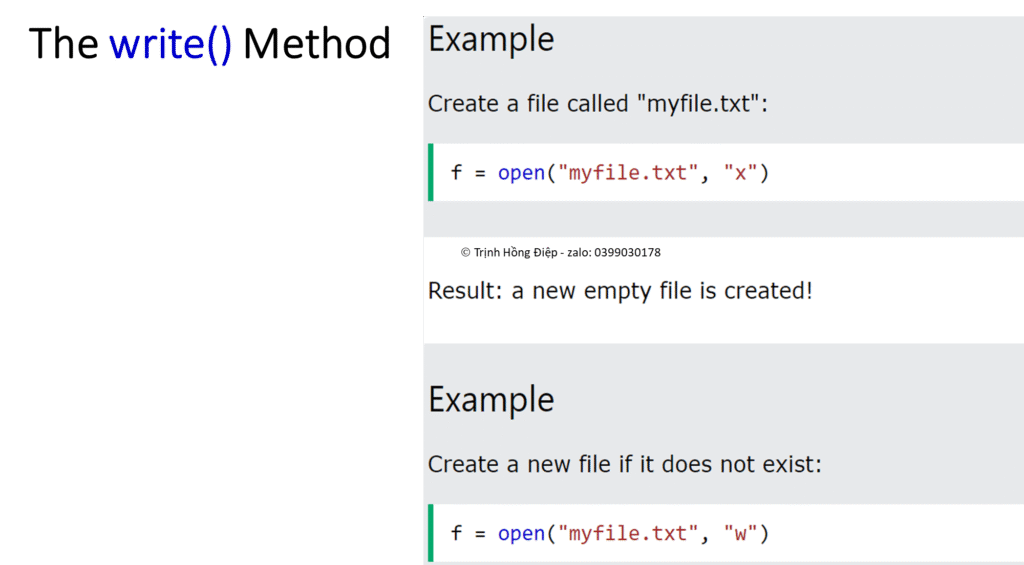Screen dimensions: 1024x565
Task: Click the variable "f" in the first code line
Action: (456, 173)
